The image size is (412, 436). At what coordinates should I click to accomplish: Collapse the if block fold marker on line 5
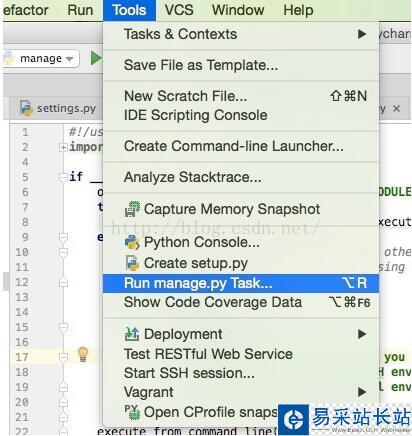pos(63,177)
